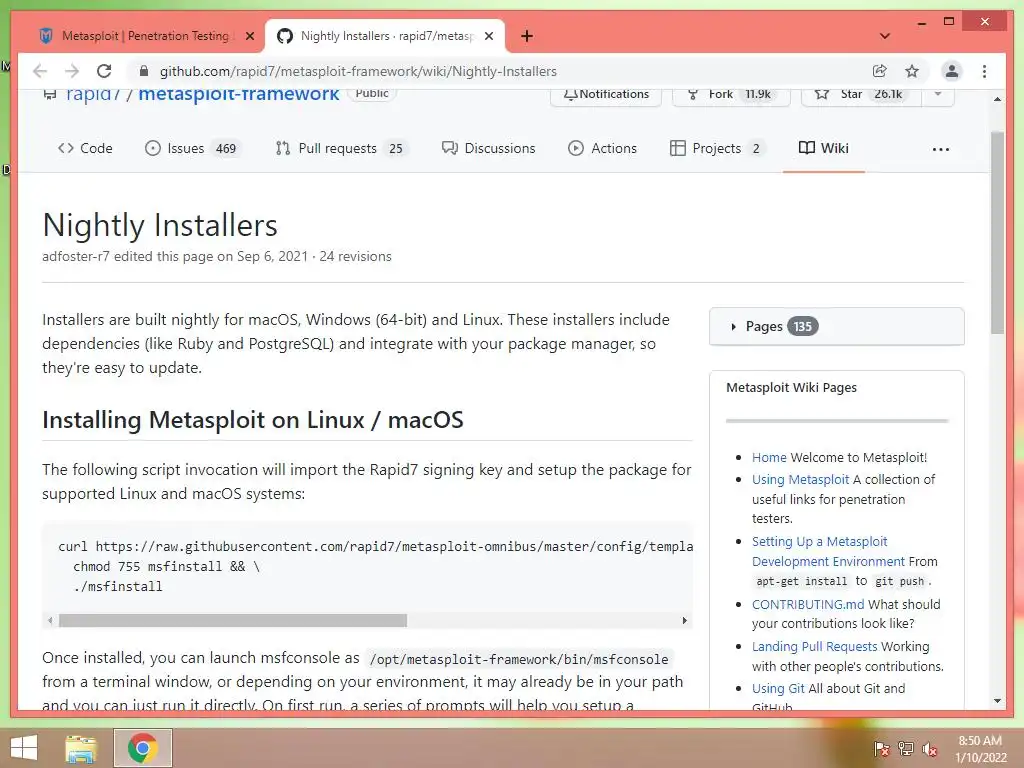This screenshot has width=1024, height=768.
Task: Click the 'chmod 755 msfinstall' code line
Action: (167, 566)
